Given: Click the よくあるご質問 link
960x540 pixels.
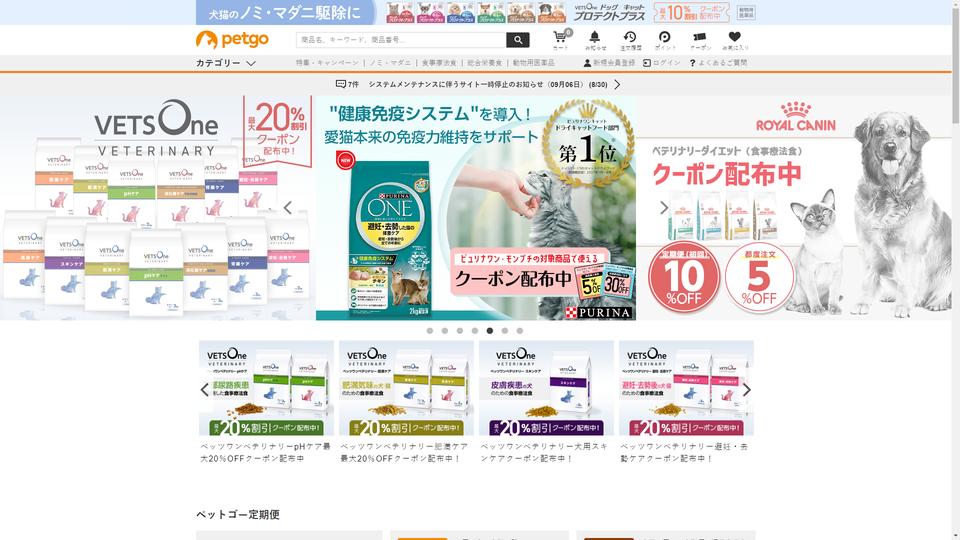Looking at the screenshot, I should [x=722, y=63].
